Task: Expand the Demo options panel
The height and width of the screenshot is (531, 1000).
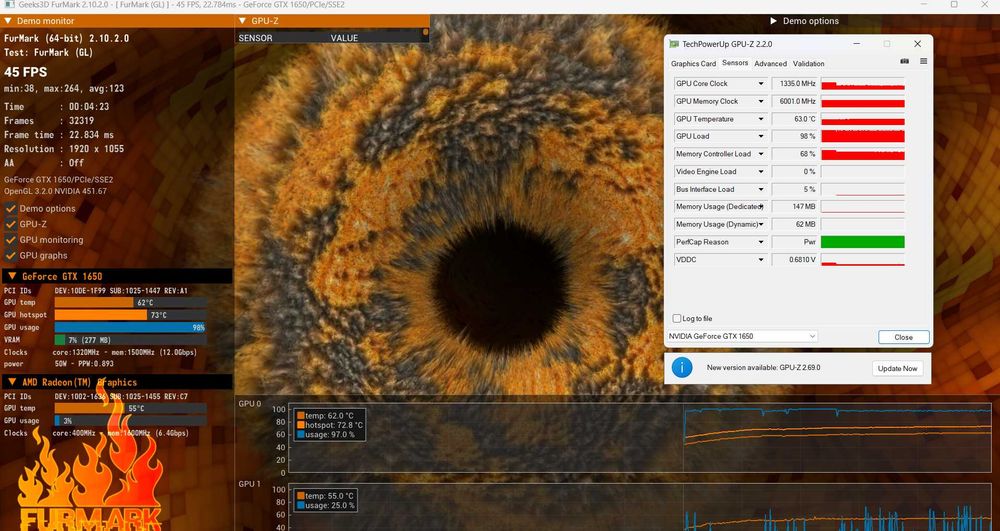Action: [x=773, y=21]
